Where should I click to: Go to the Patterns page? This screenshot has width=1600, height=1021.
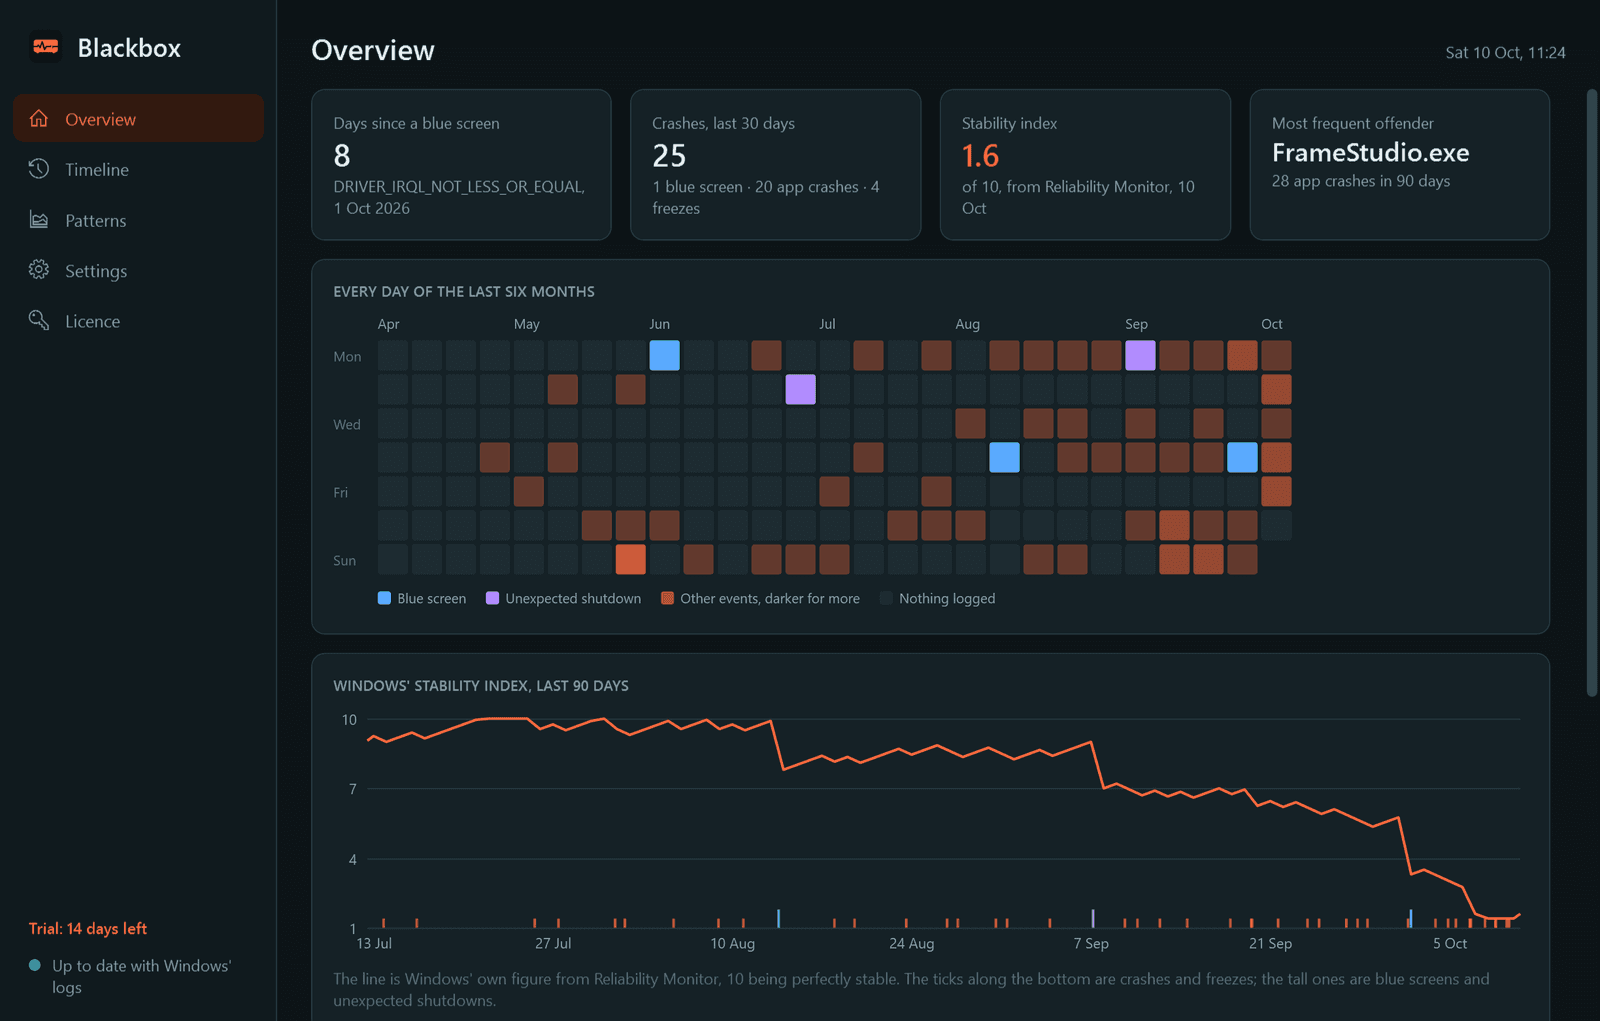(138, 220)
